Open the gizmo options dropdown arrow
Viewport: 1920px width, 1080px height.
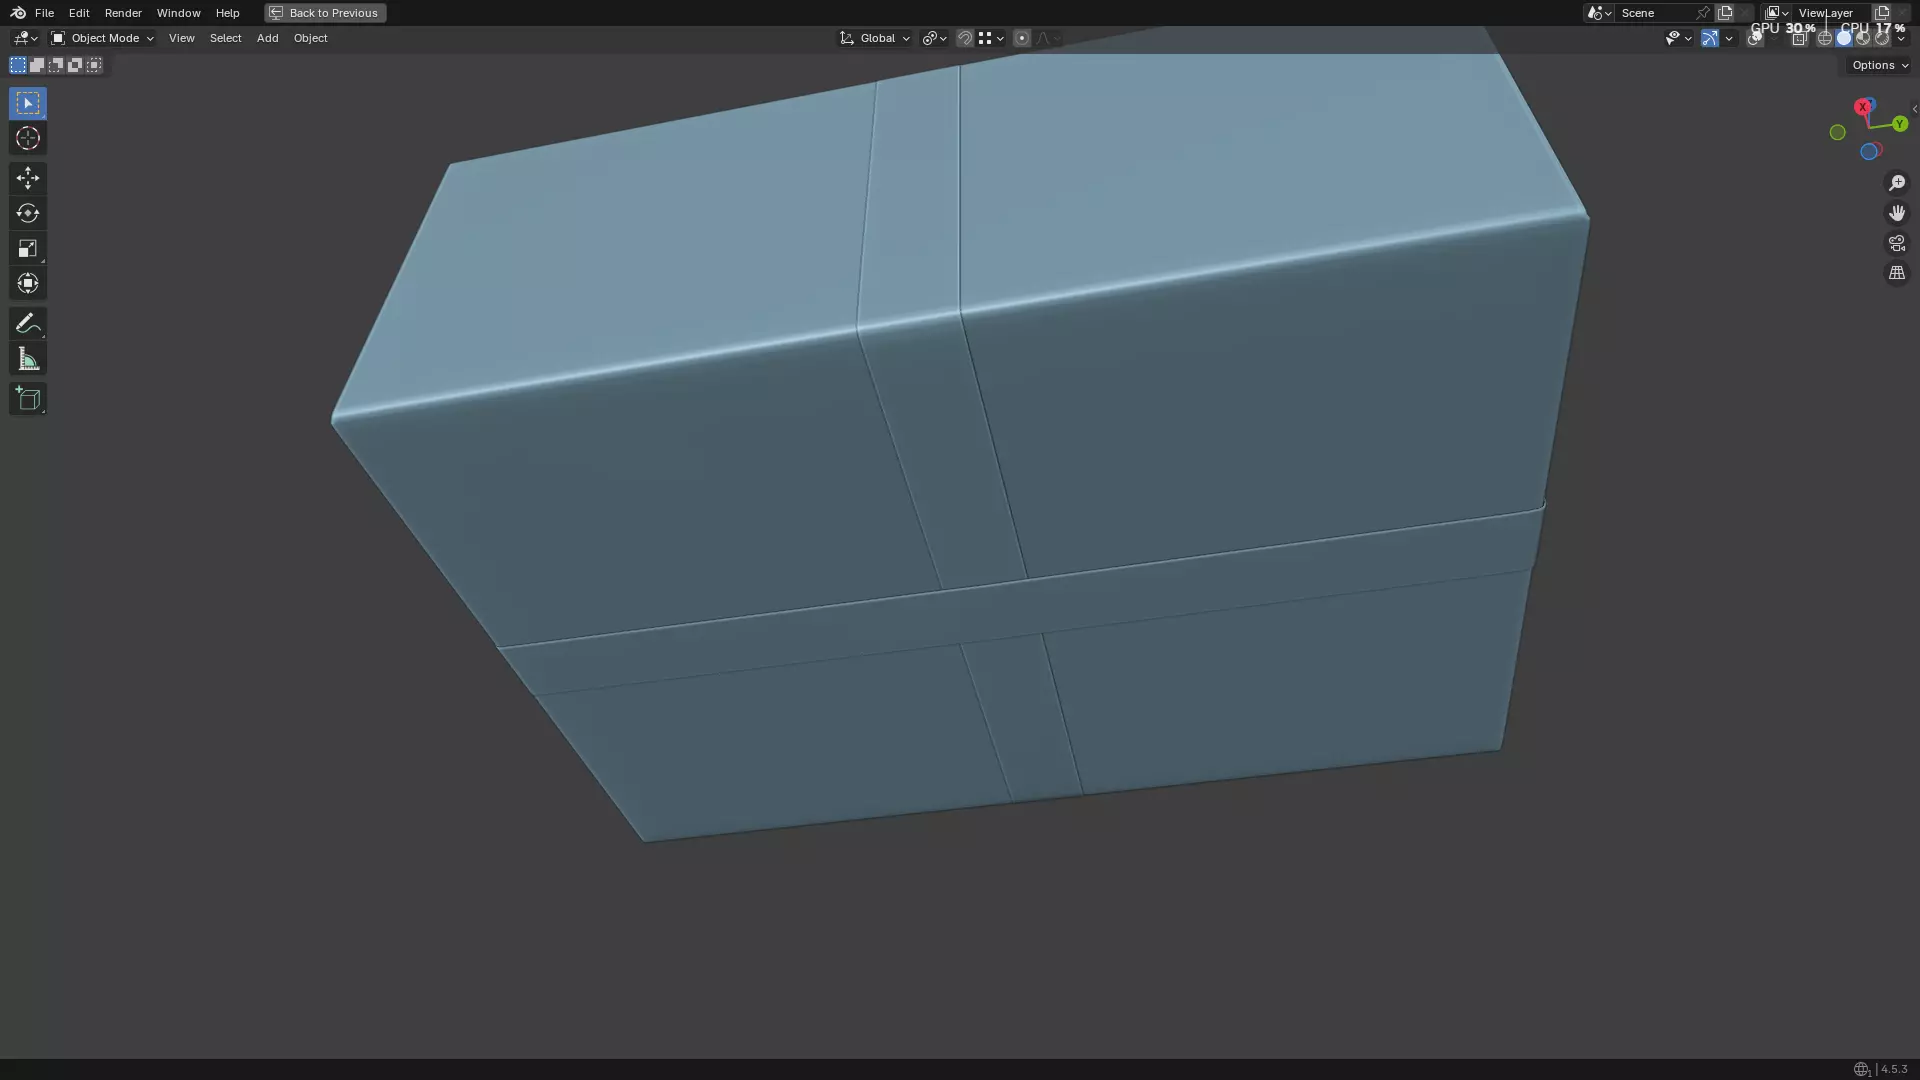click(x=1729, y=38)
